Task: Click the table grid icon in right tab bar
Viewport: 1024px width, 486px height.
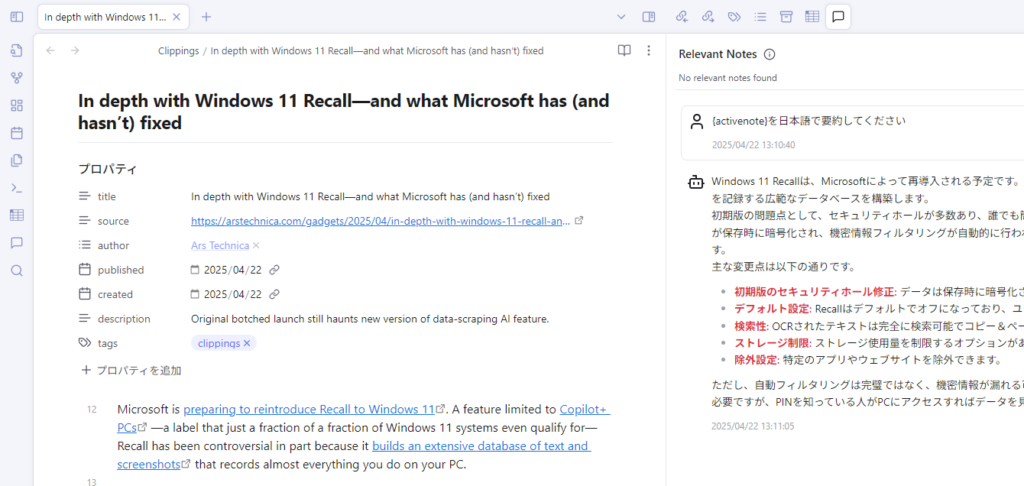Action: tap(812, 17)
